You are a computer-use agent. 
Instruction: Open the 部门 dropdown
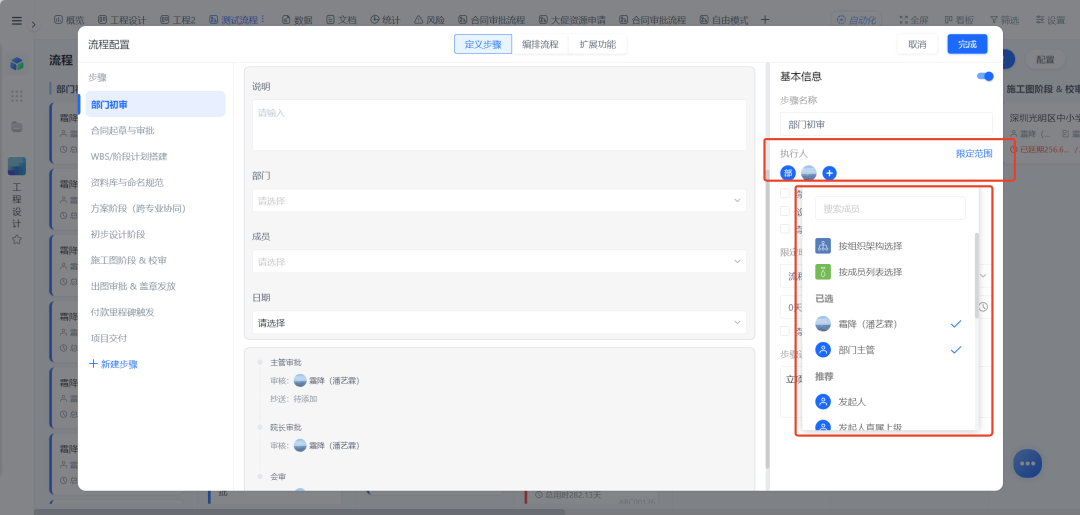[499, 201]
